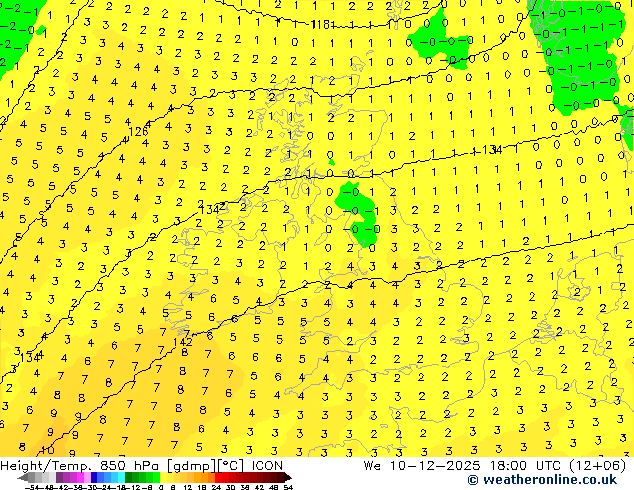The height and width of the screenshot is (490, 634).
Task: Click the '118' contour height label
Action: 320,25
